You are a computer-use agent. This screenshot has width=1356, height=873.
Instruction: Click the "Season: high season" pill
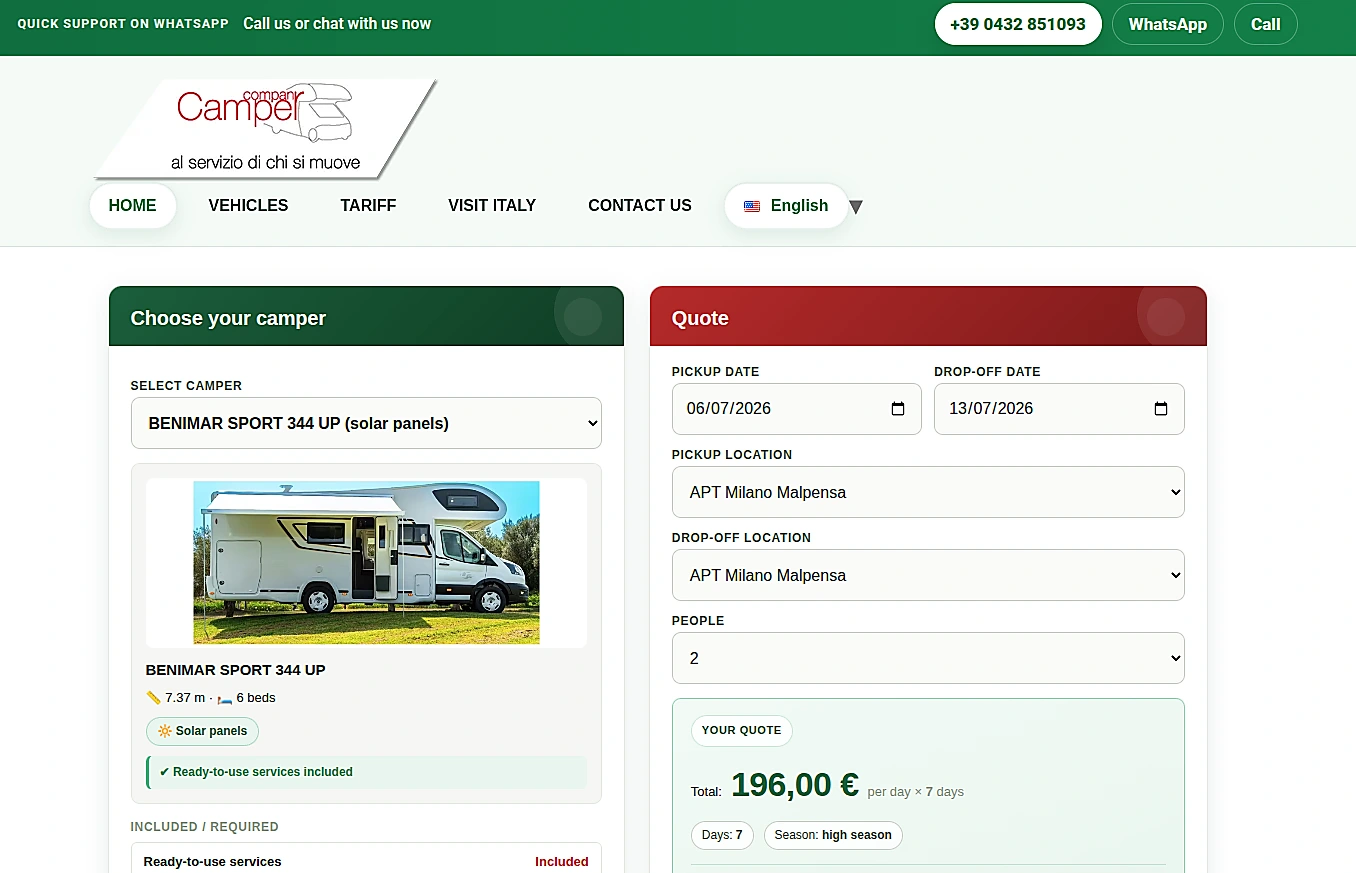tap(833, 835)
